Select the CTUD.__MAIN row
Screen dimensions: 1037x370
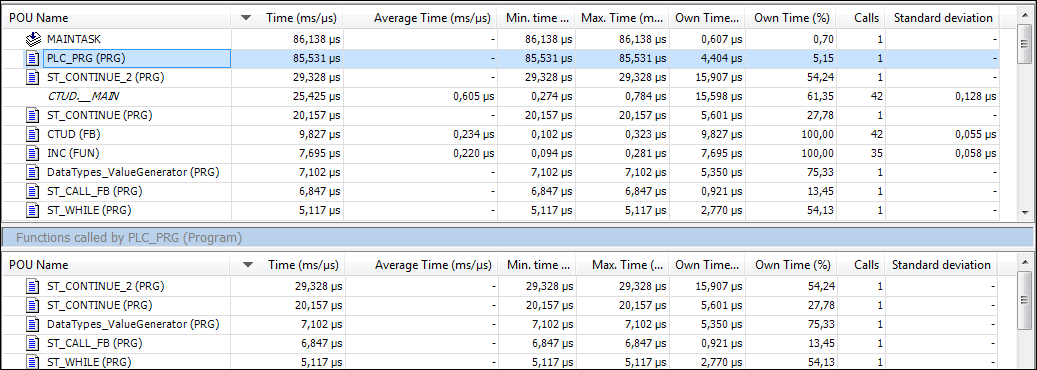point(501,97)
